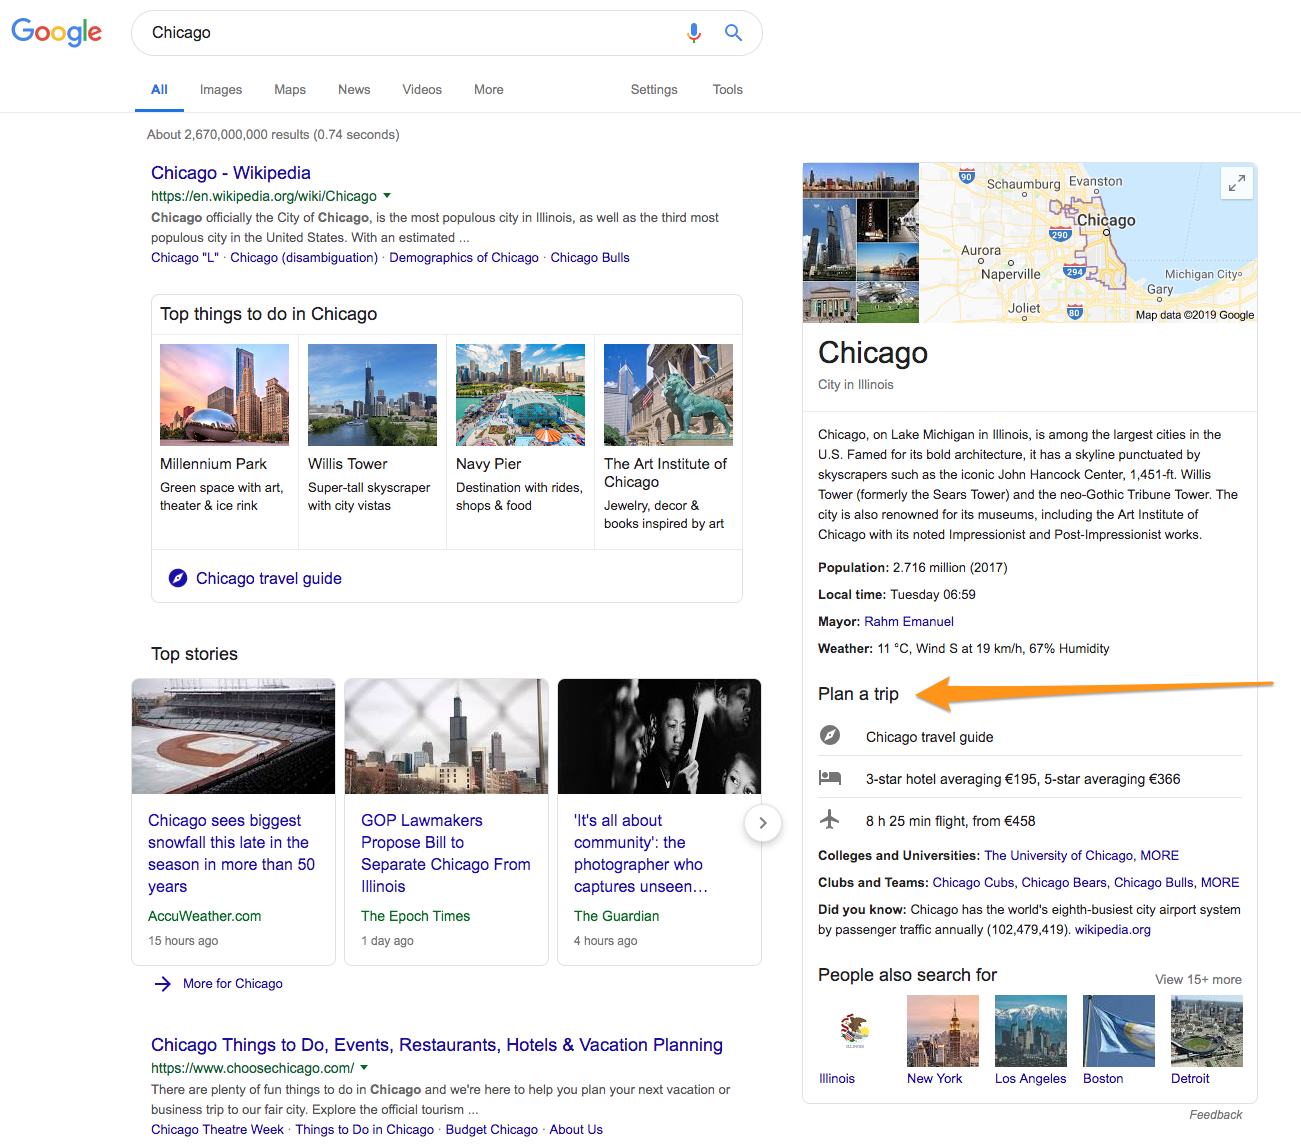The height and width of the screenshot is (1146, 1301).
Task: Click View 15+ more
Action: coord(1199,980)
